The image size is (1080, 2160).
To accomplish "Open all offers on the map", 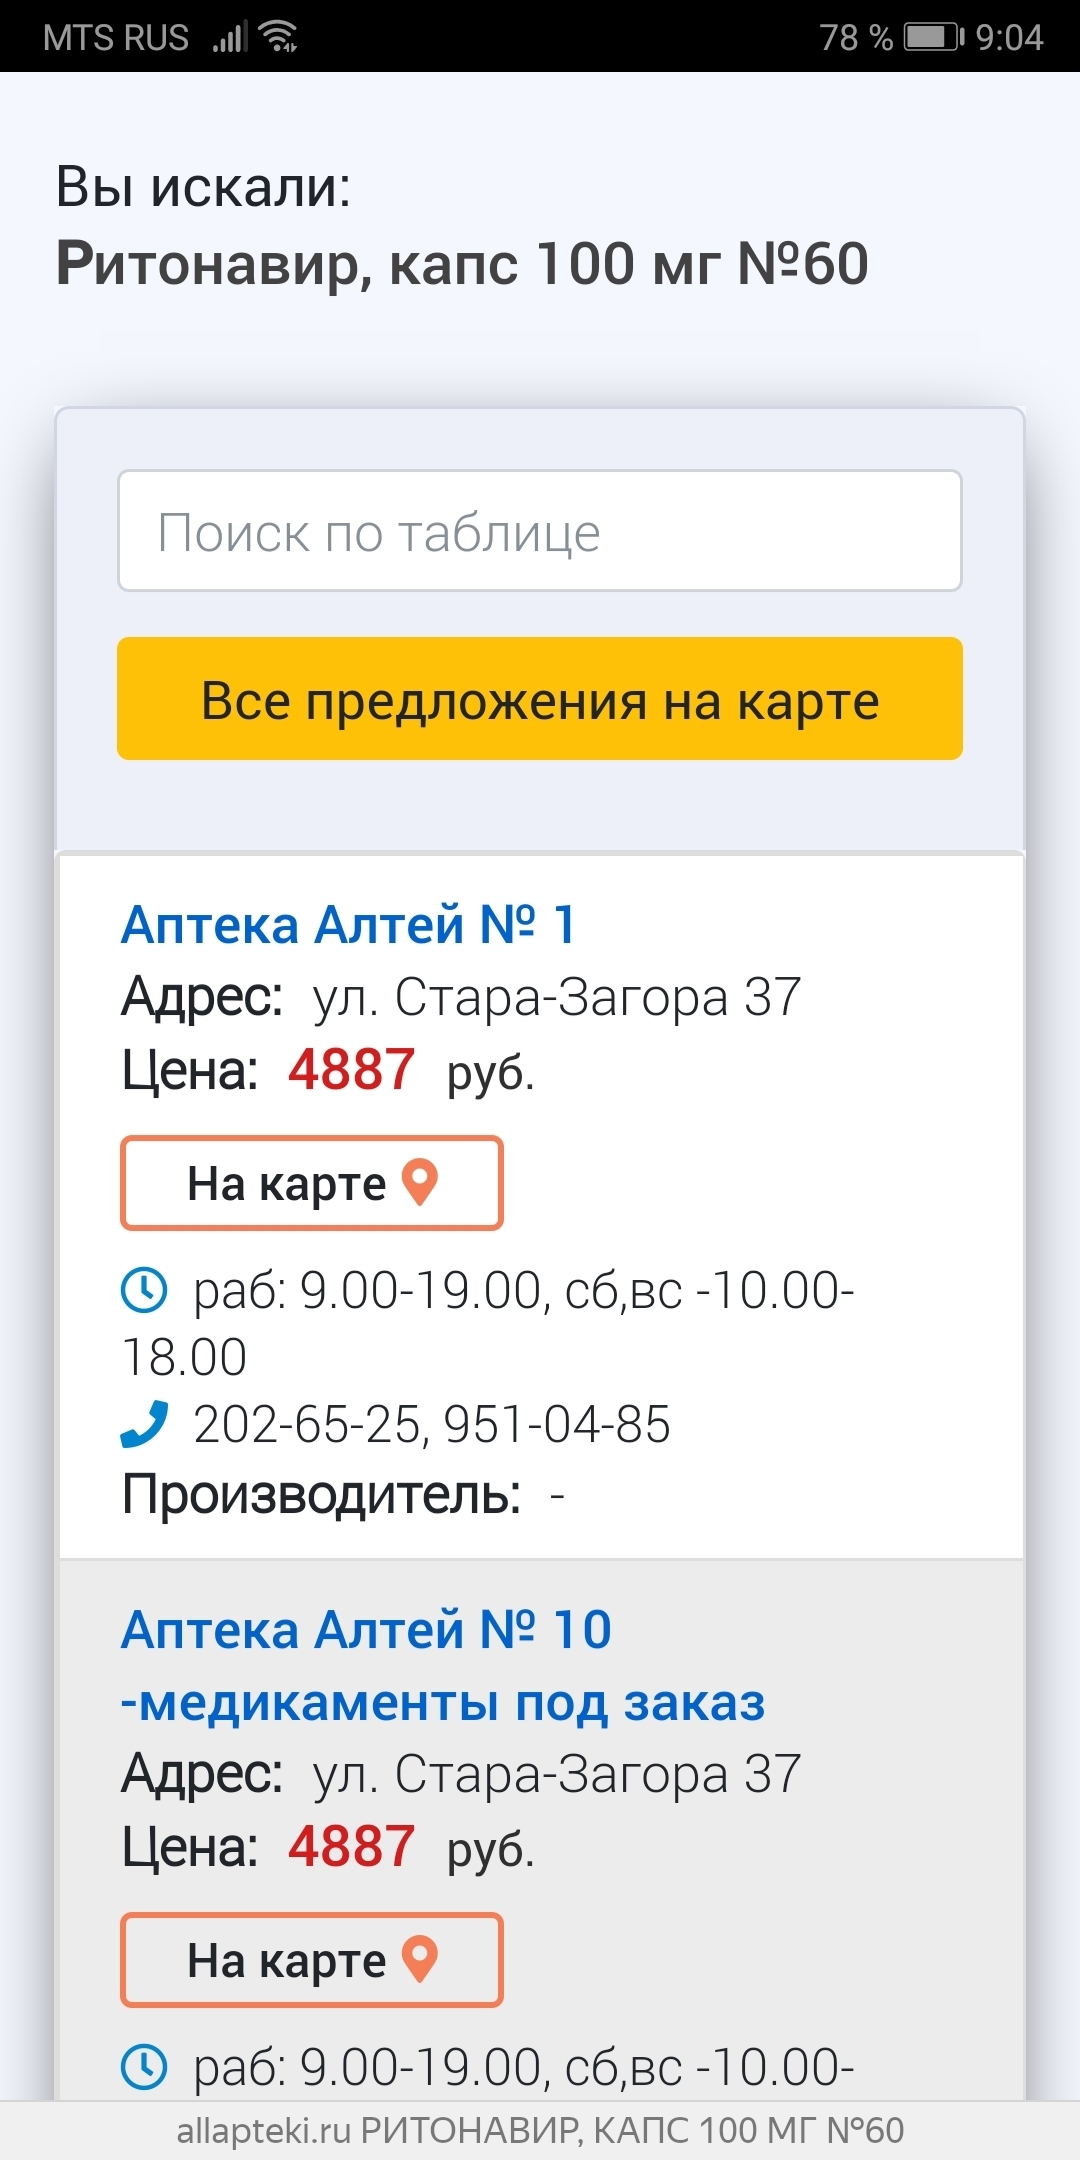I will coord(540,699).
